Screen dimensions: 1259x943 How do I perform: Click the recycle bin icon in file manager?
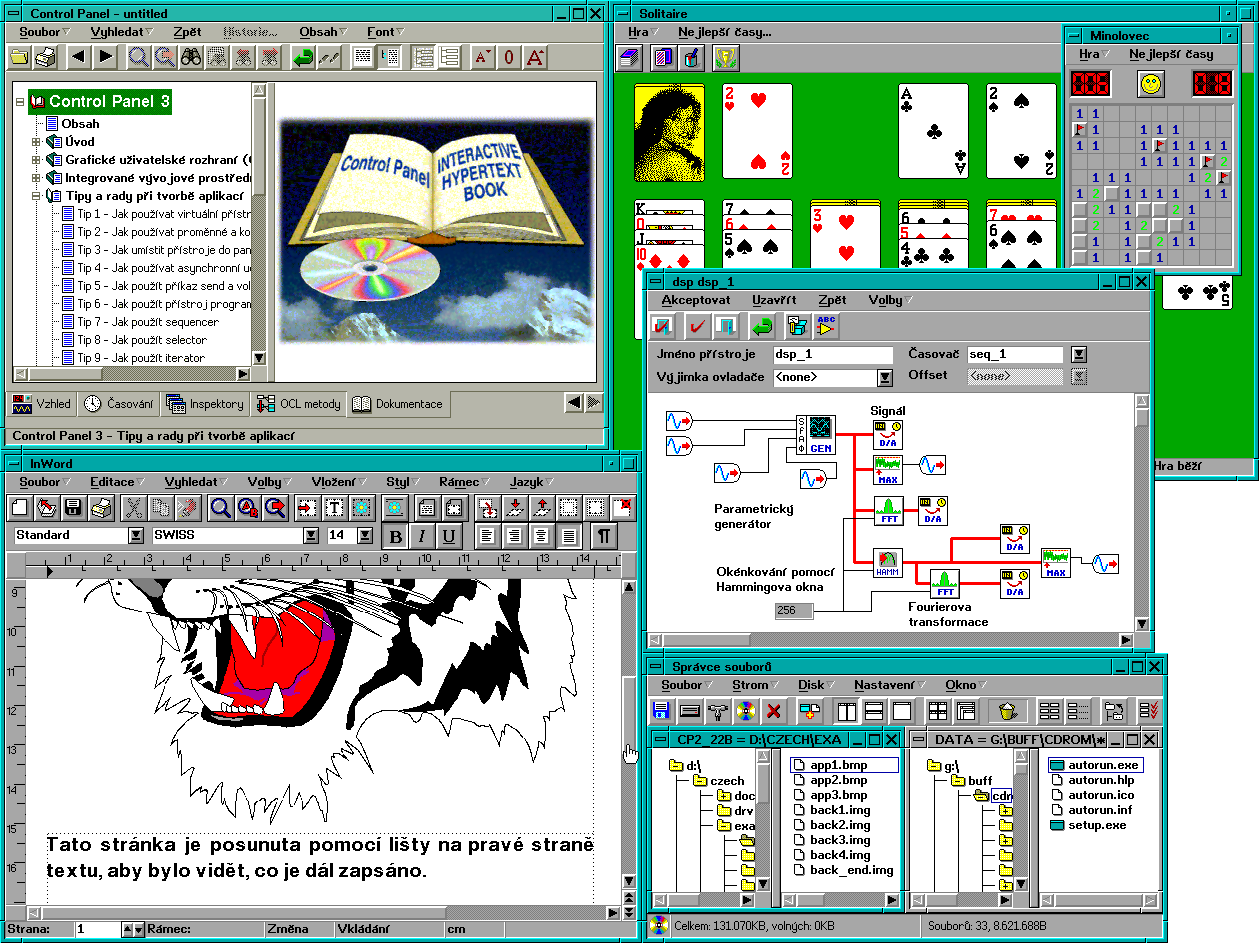1008,711
